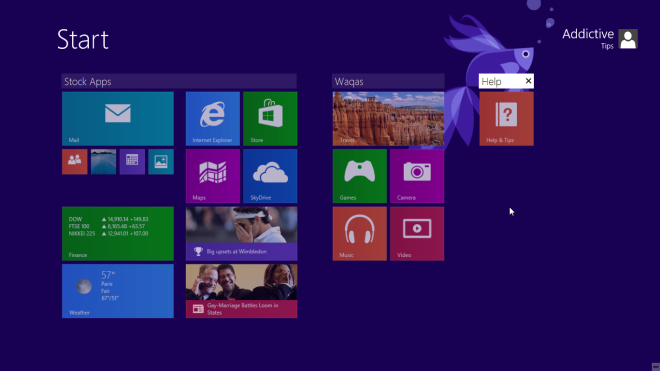
Task: Launch Internet Explorer tile
Action: pos(213,119)
